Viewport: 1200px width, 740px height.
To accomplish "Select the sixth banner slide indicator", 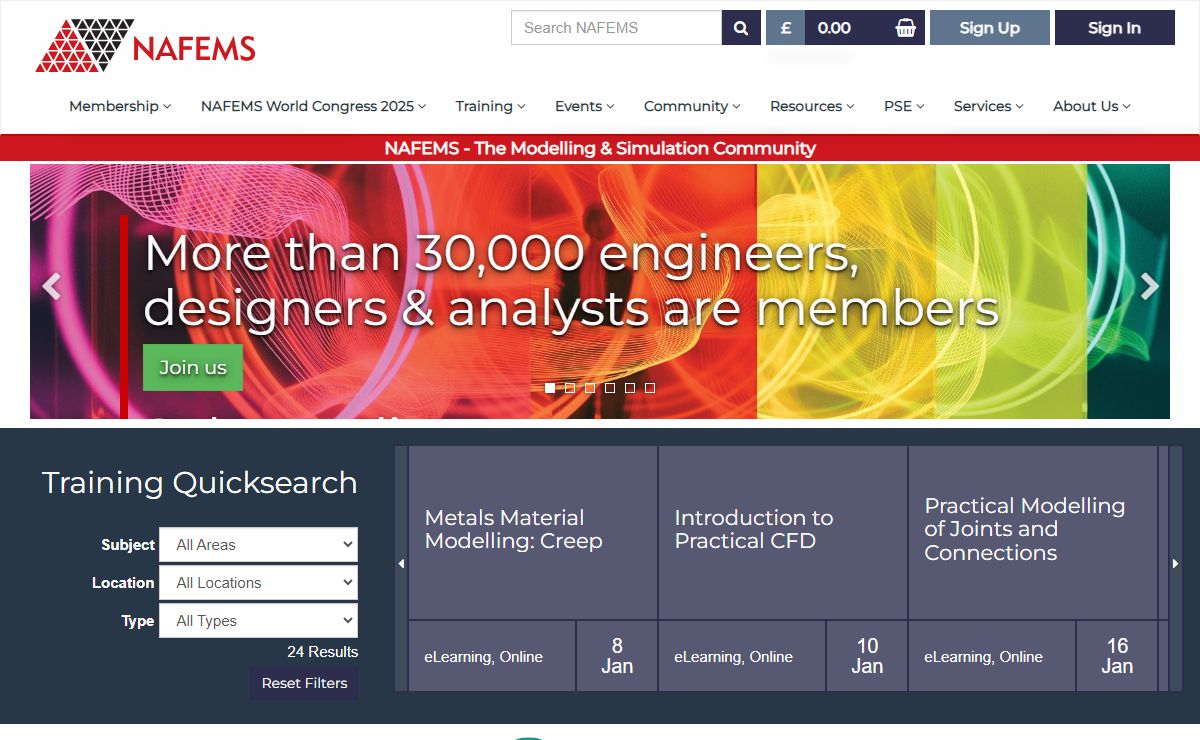I will click(x=650, y=388).
